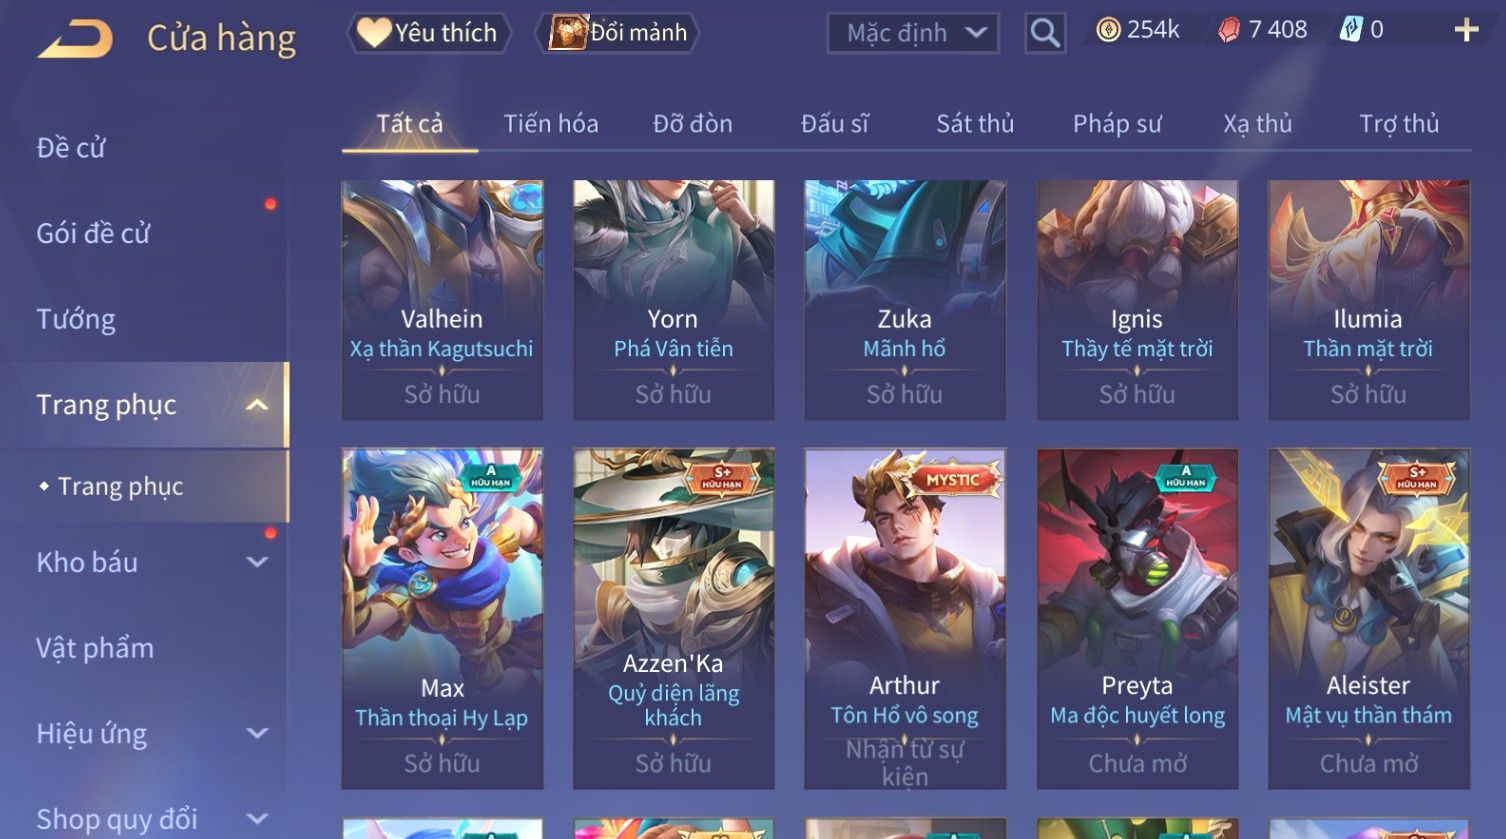Open Gói đề cử in the sidebar
This screenshot has width=1506, height=839.
(93, 233)
